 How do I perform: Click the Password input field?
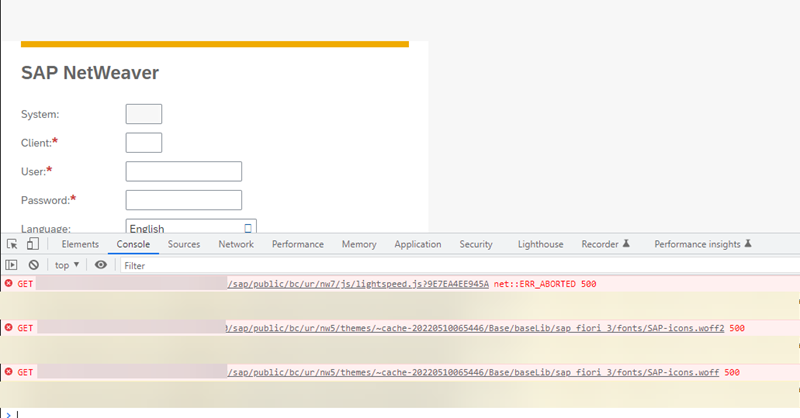pyautogui.click(x=184, y=200)
